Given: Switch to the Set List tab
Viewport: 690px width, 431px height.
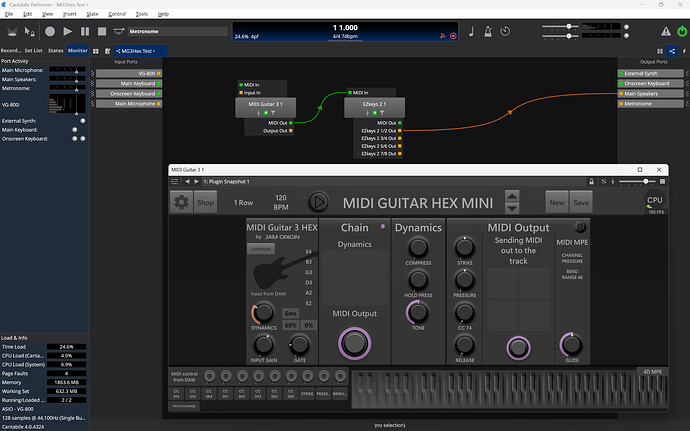Looking at the screenshot, I should (x=33, y=49).
